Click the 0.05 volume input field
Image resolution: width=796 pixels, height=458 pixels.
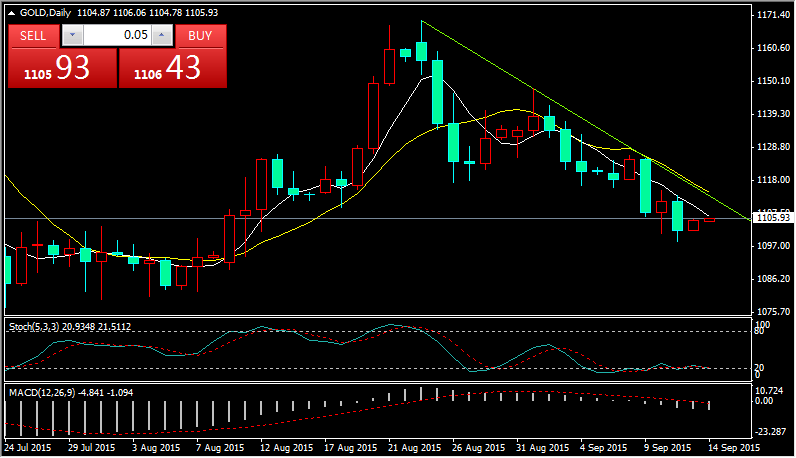click(117, 35)
